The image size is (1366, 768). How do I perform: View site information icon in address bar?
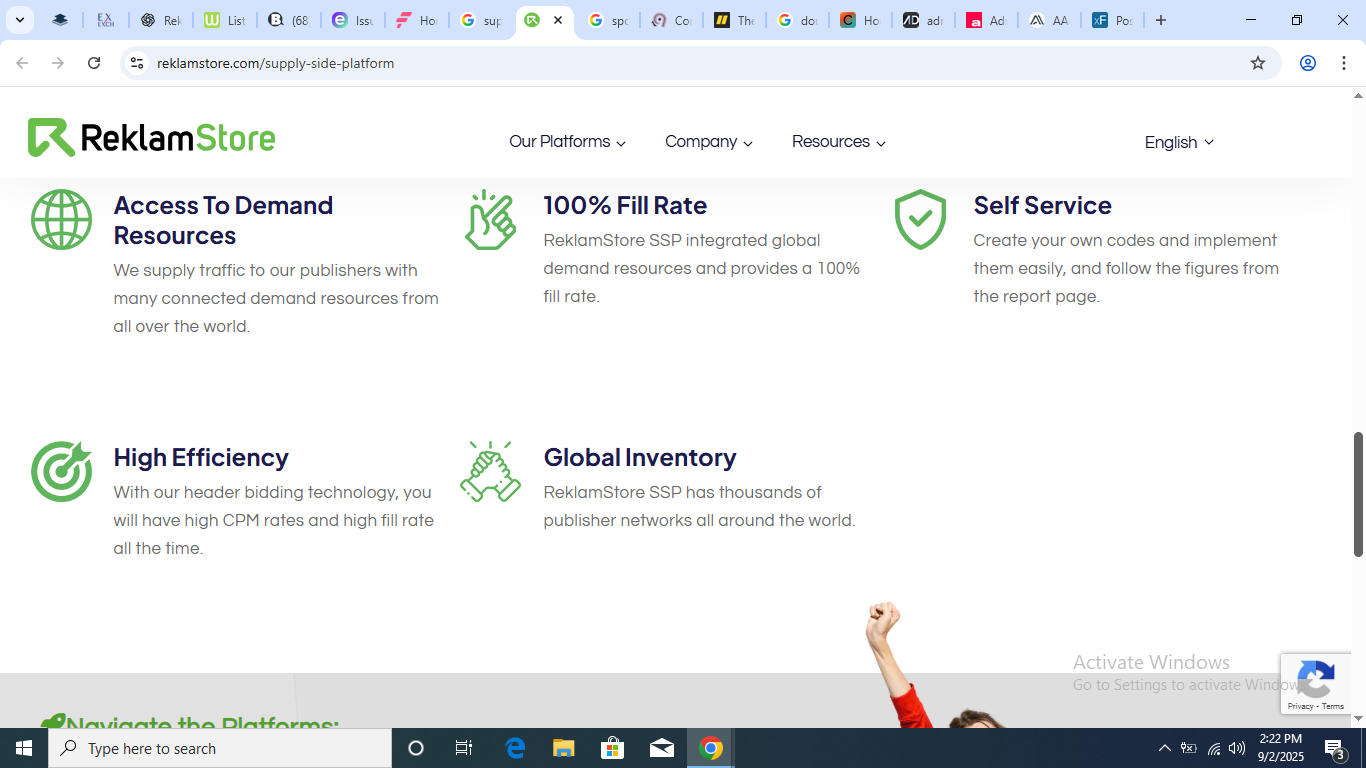point(137,63)
